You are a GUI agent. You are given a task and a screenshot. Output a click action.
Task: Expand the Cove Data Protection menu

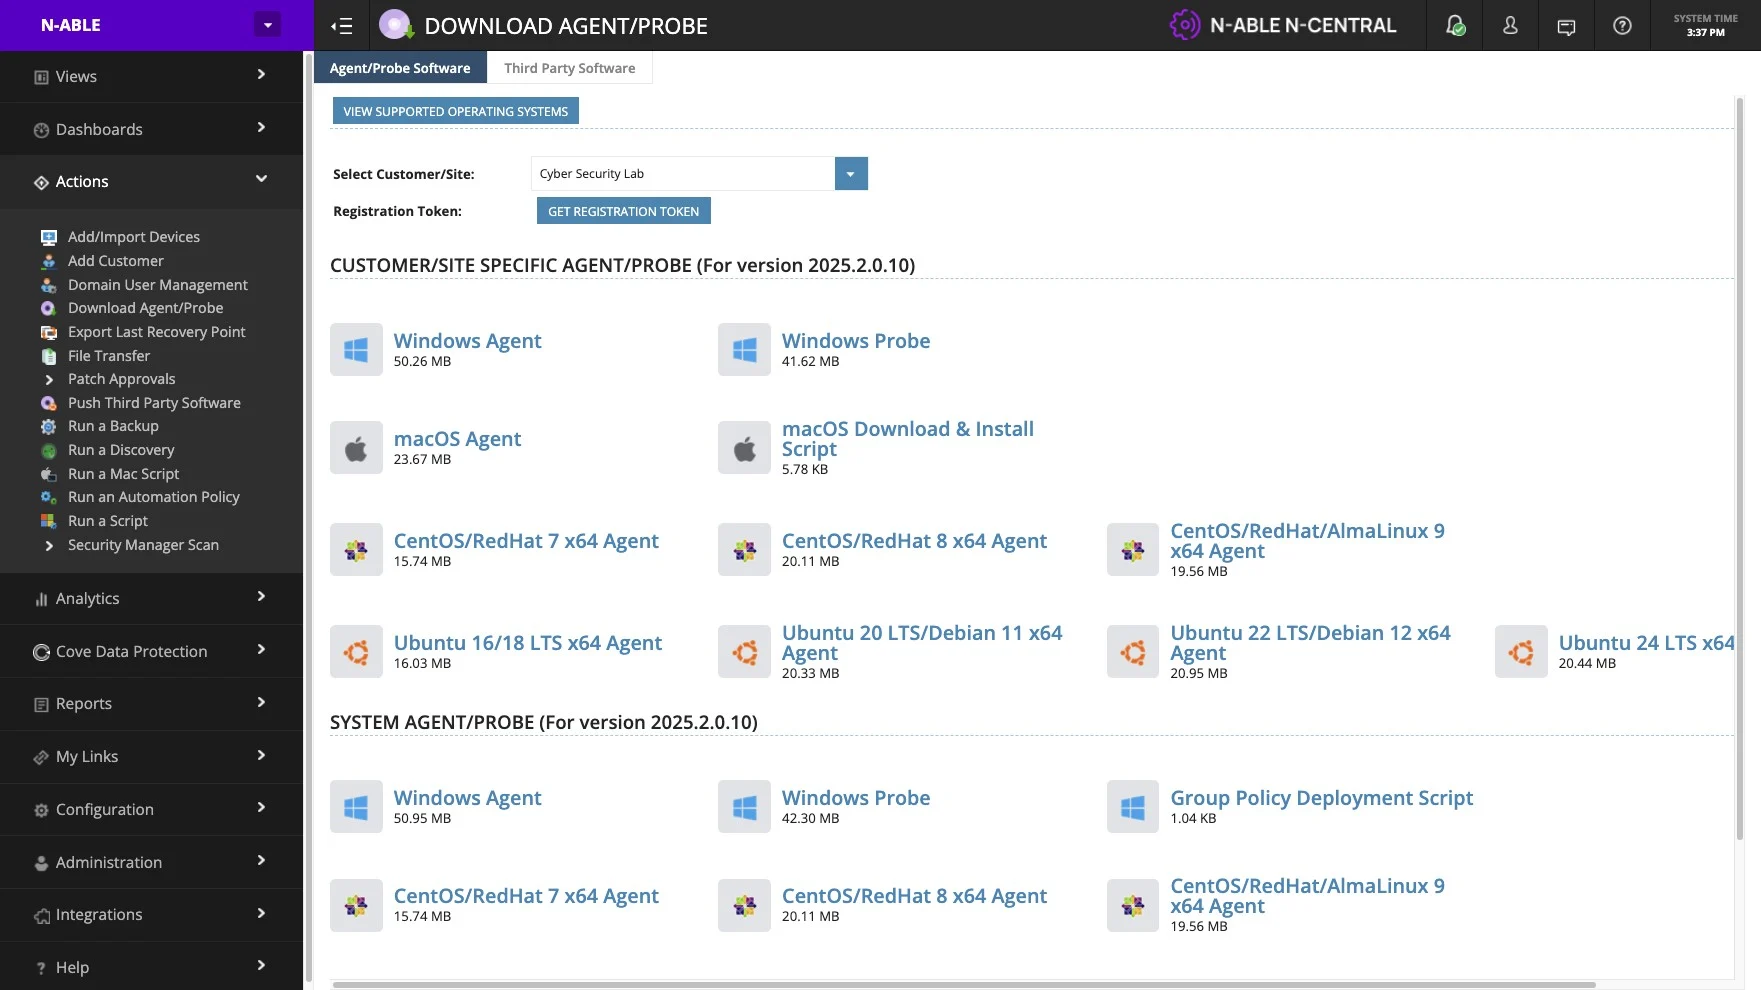click(x=151, y=651)
